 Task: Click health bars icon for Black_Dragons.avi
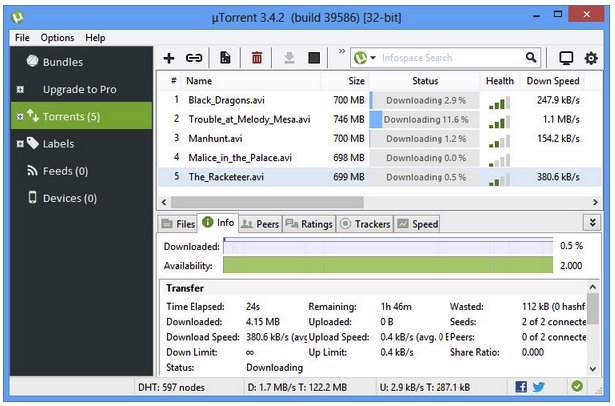point(499,103)
